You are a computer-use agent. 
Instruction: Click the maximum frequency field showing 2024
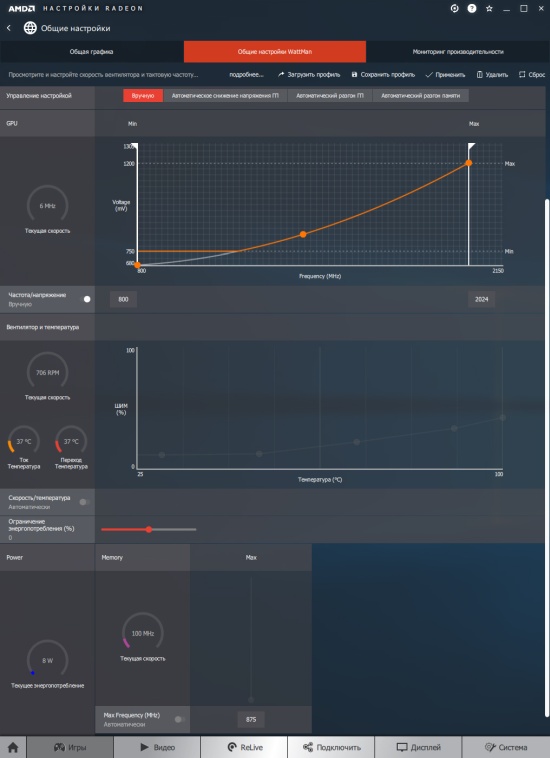click(481, 299)
